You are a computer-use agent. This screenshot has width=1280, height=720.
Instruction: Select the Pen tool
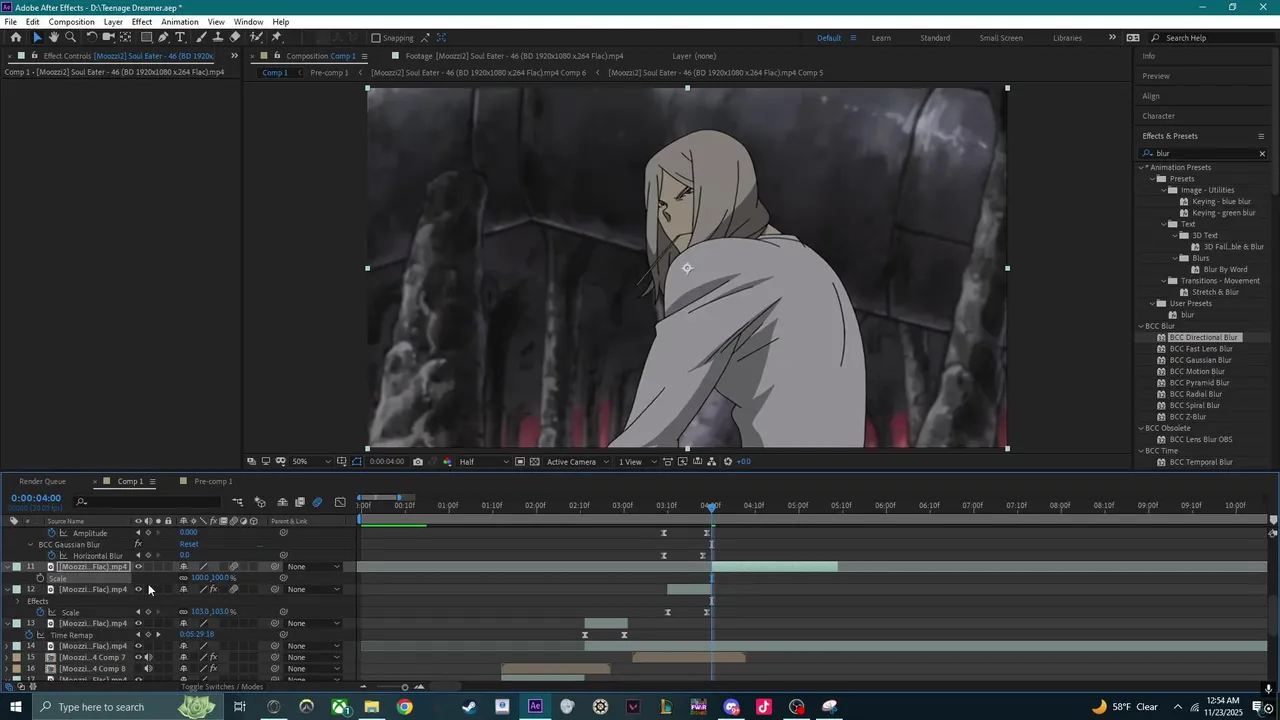click(163, 37)
